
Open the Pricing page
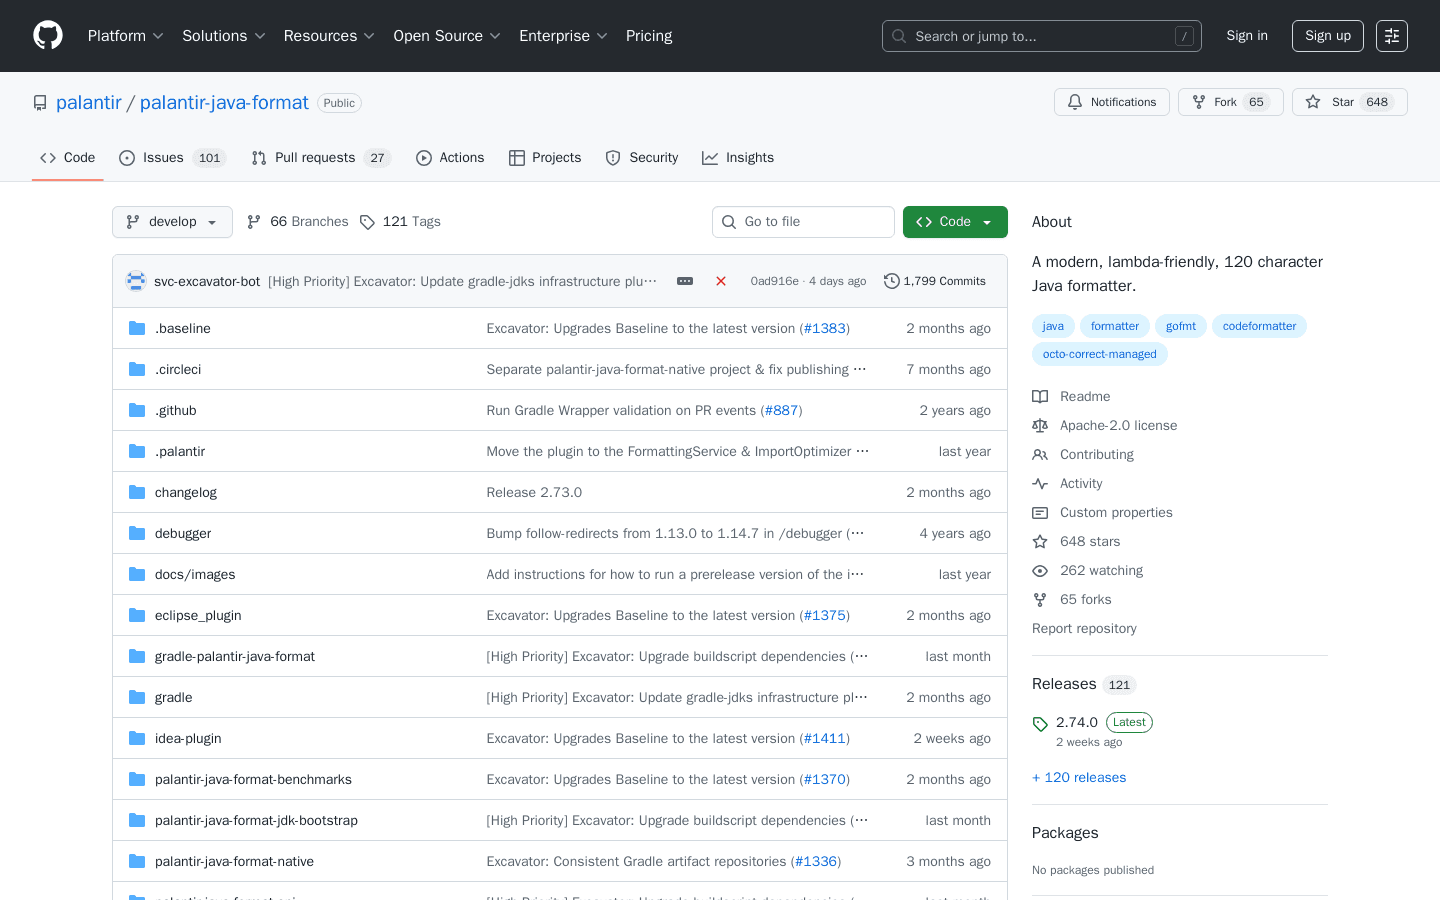pos(649,36)
